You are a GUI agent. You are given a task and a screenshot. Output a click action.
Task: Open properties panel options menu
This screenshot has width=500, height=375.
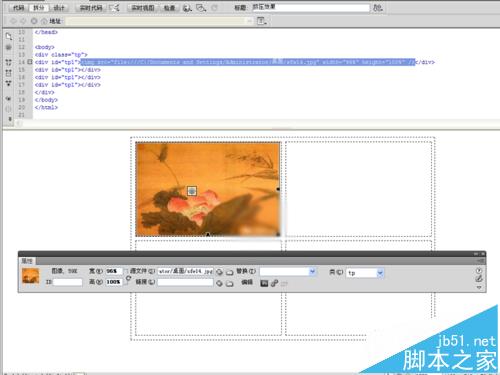480,261
